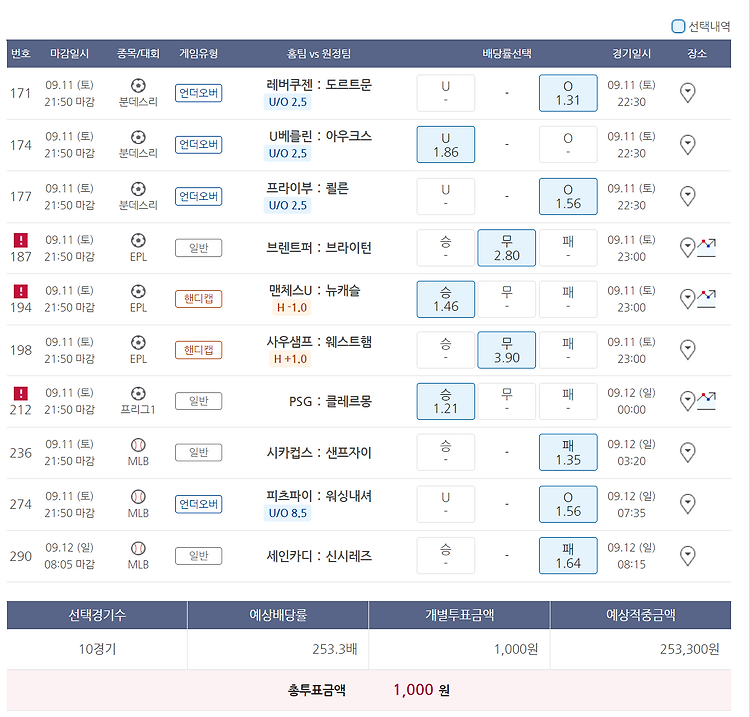Image resolution: width=750 pixels, height=717 pixels.
Task: Open venue pin for match 236
Action: pos(687,452)
